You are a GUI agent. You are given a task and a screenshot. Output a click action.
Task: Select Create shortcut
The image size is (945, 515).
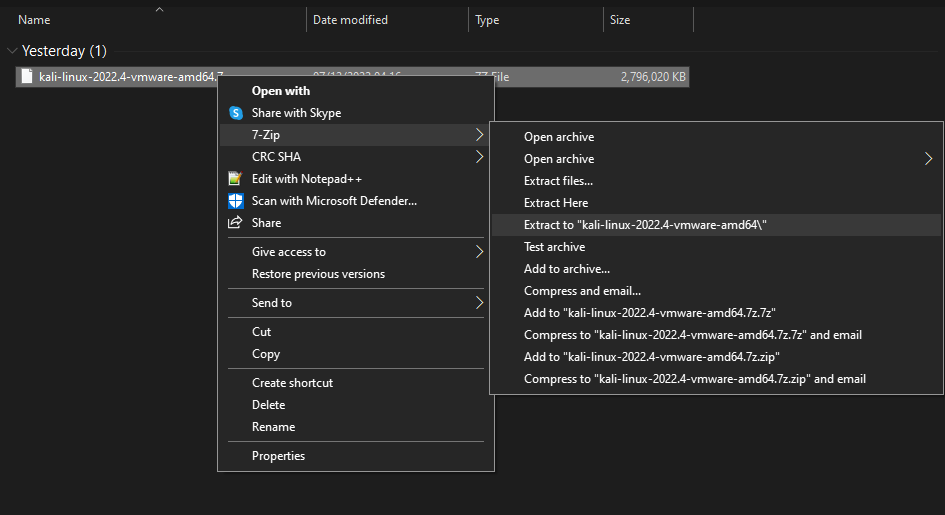point(356,383)
